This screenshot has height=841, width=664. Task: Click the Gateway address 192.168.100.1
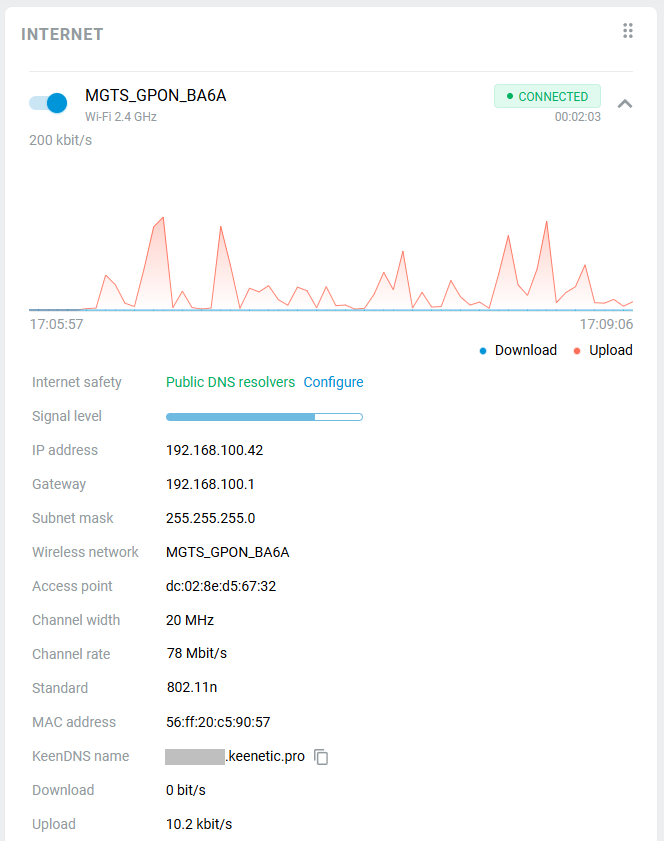[210, 484]
